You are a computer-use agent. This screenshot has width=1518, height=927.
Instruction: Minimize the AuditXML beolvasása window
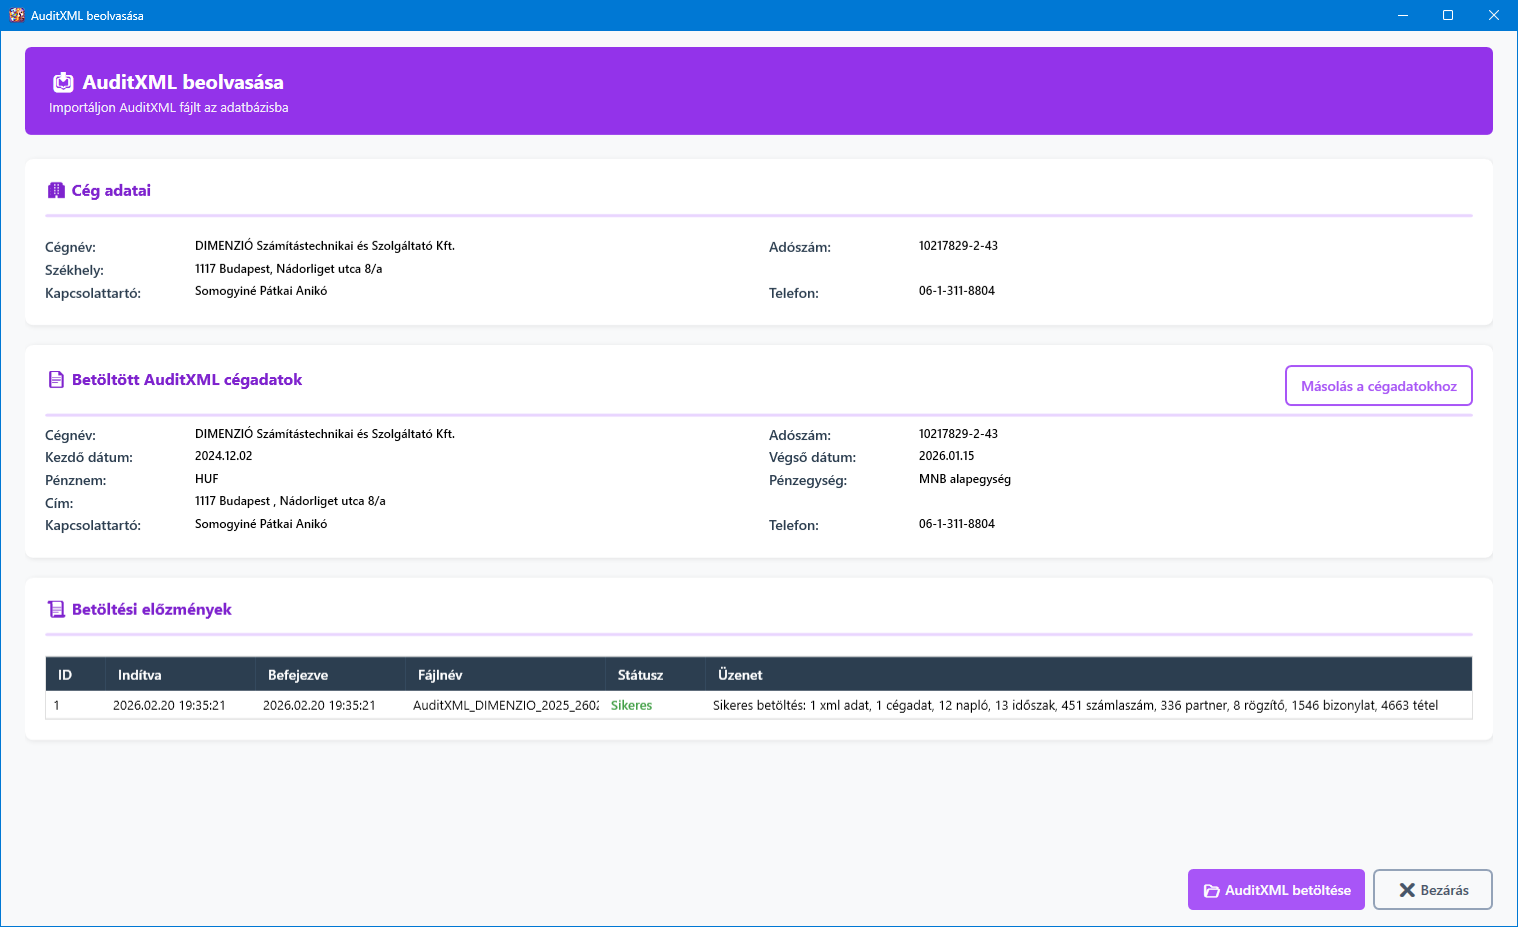(x=1402, y=15)
